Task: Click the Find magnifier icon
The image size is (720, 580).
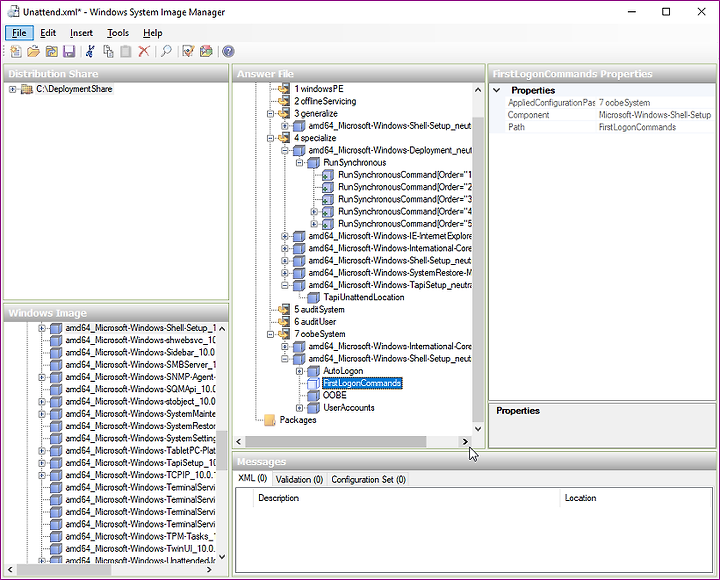Action: point(166,51)
